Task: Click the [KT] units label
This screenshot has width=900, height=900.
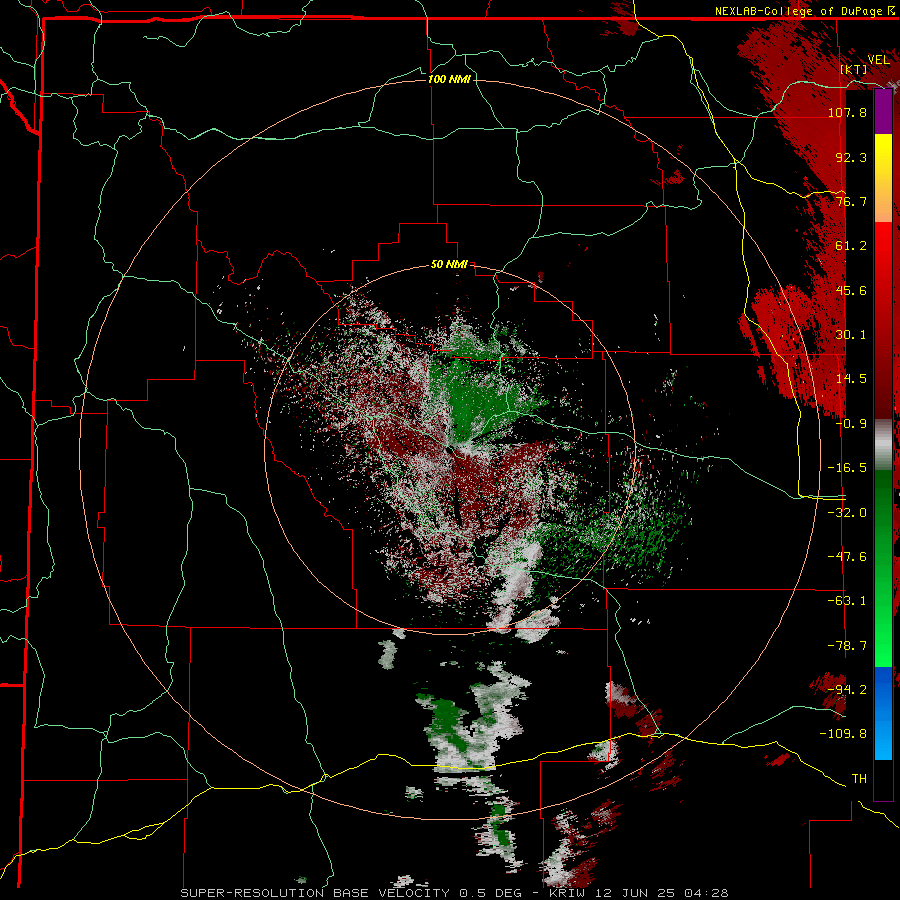Action: point(854,69)
